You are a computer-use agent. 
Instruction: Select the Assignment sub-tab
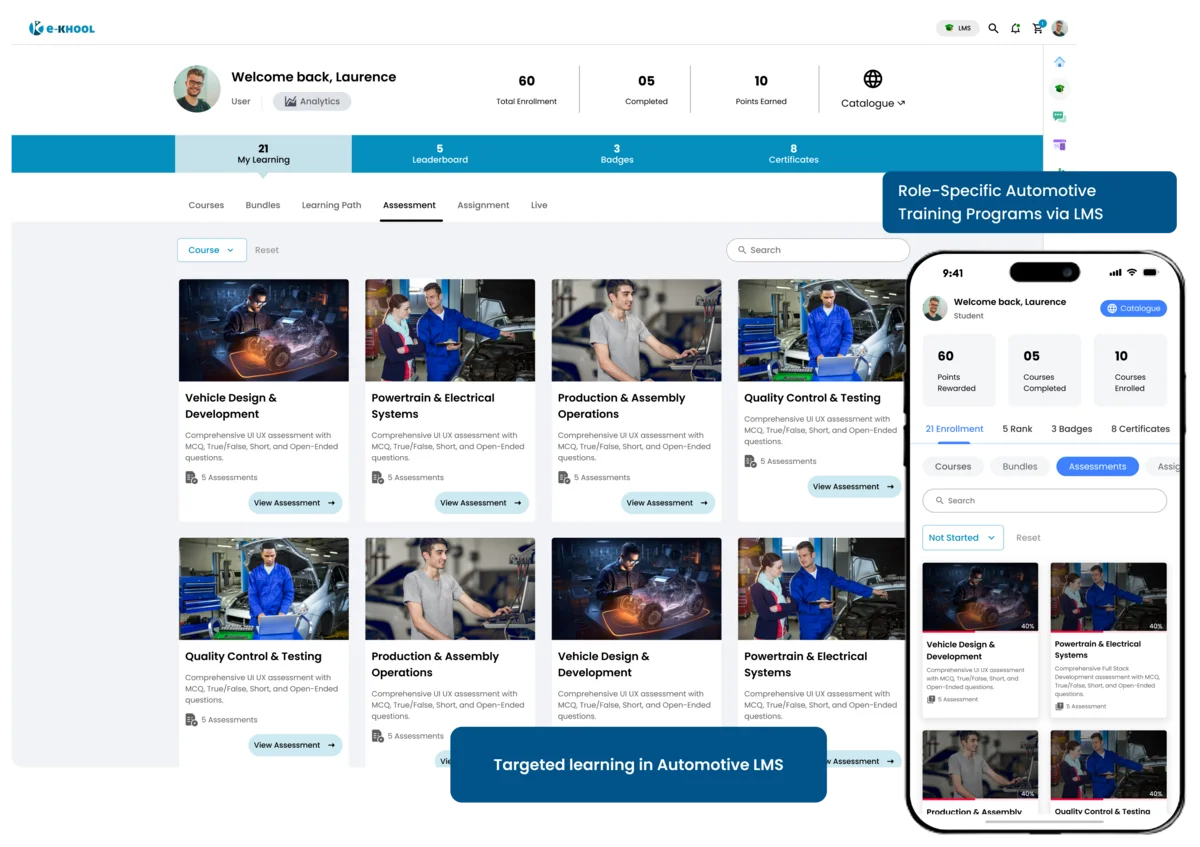point(483,205)
